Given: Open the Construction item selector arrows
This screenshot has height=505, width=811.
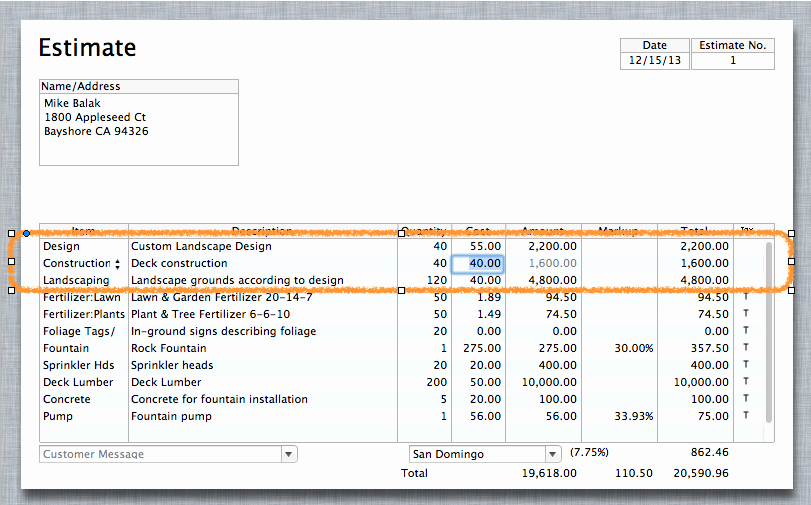Looking at the screenshot, I should [x=117, y=264].
